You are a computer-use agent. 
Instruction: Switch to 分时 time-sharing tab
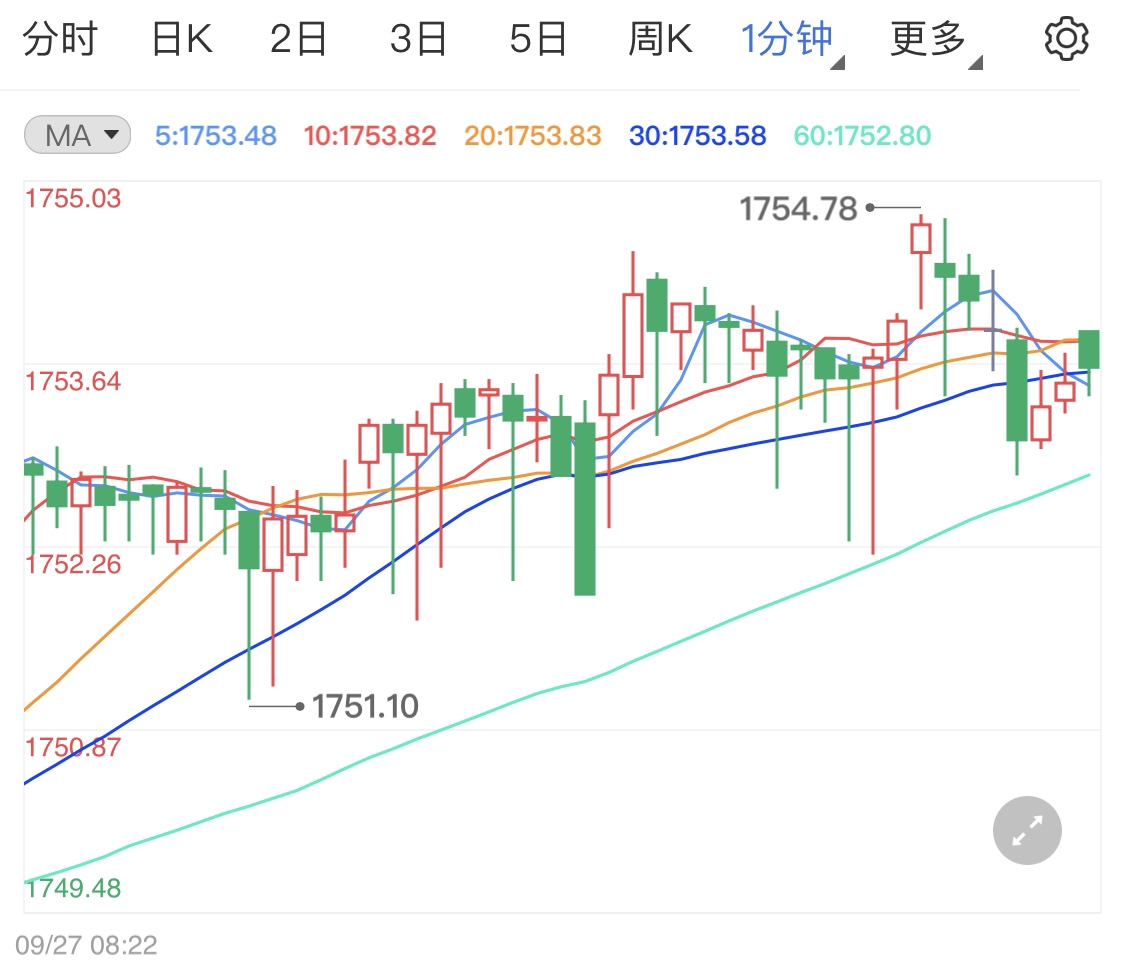tap(60, 39)
